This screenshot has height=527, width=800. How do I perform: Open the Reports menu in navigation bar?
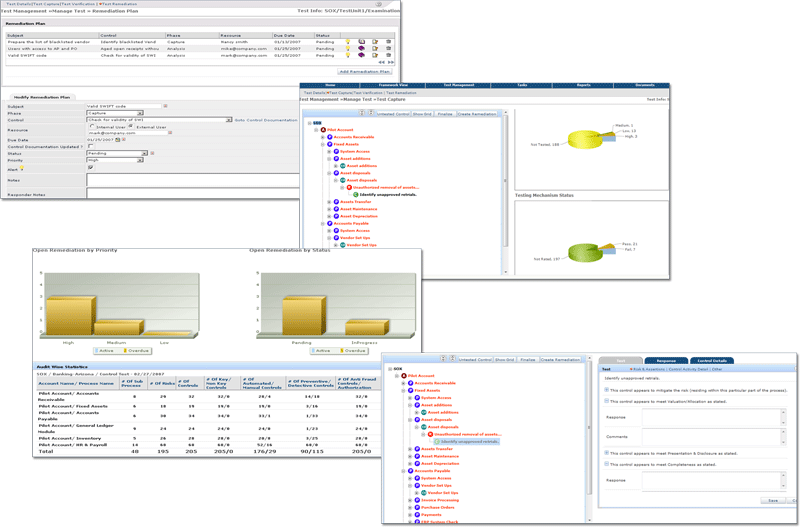(583, 86)
